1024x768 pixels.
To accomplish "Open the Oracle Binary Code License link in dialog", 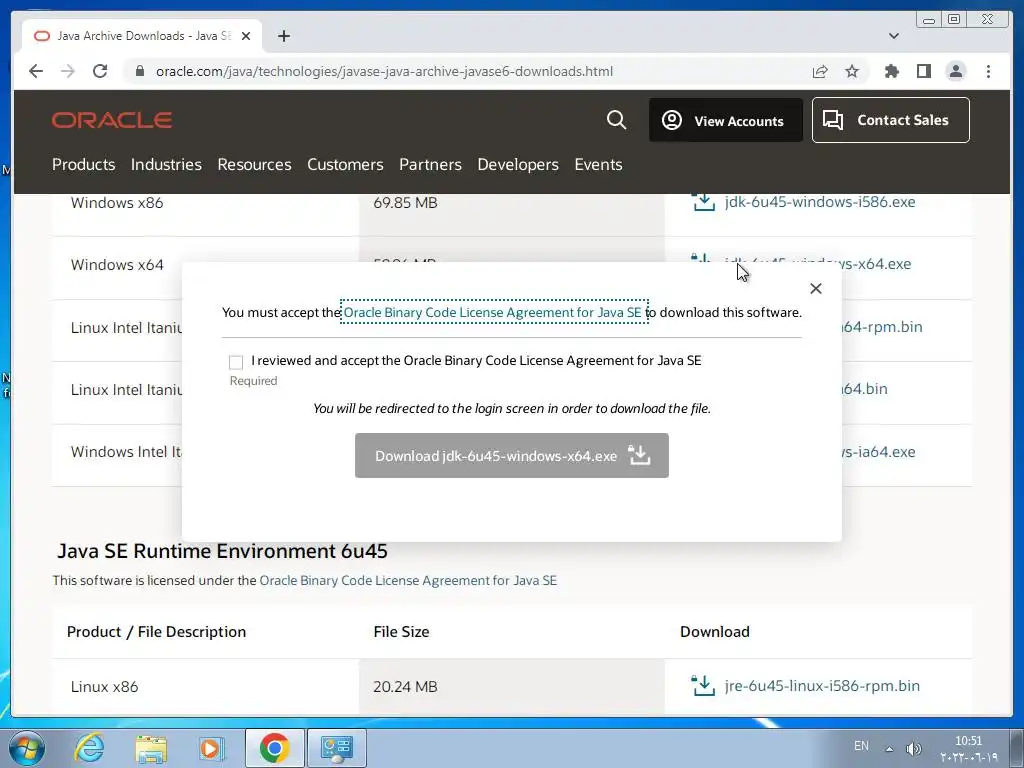I will (493, 312).
